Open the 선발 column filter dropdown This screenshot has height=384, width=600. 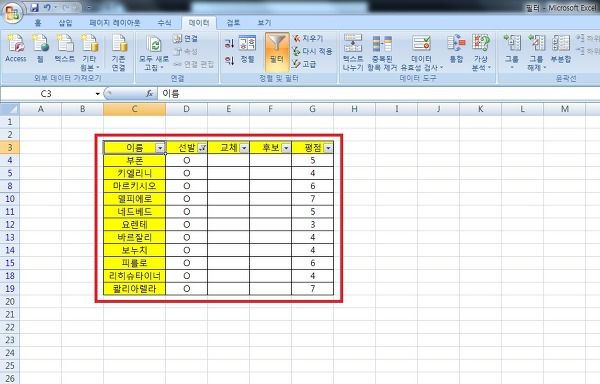coord(202,148)
